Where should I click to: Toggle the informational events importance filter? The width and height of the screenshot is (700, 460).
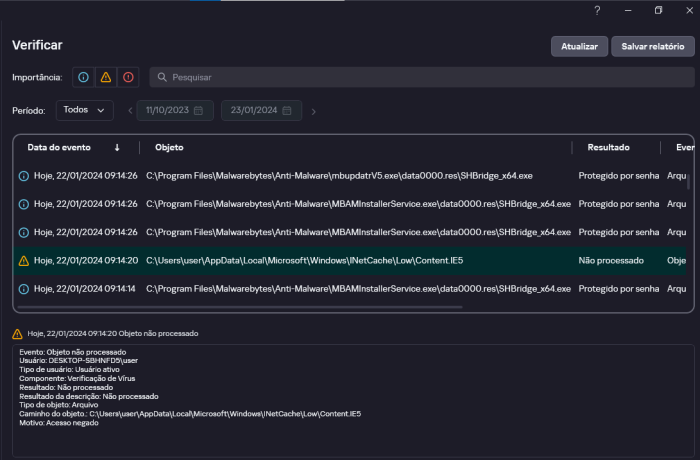[x=84, y=77]
